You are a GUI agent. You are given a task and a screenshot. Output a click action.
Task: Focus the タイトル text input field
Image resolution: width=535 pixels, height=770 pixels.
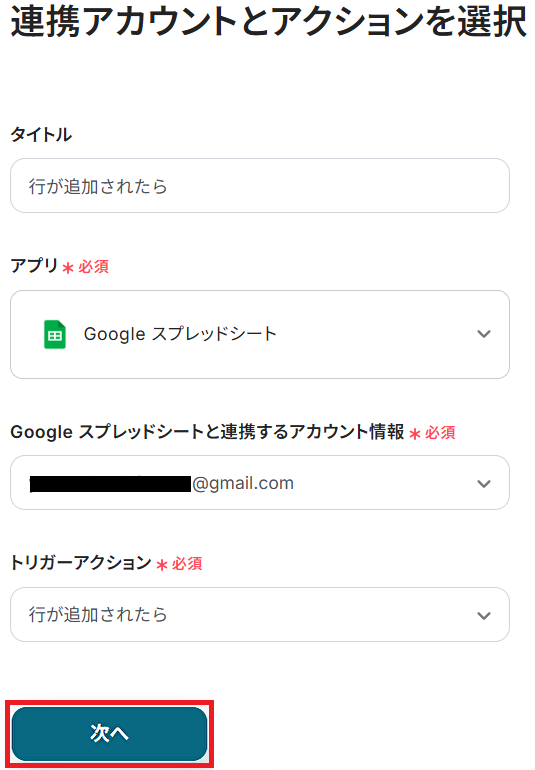click(260, 186)
